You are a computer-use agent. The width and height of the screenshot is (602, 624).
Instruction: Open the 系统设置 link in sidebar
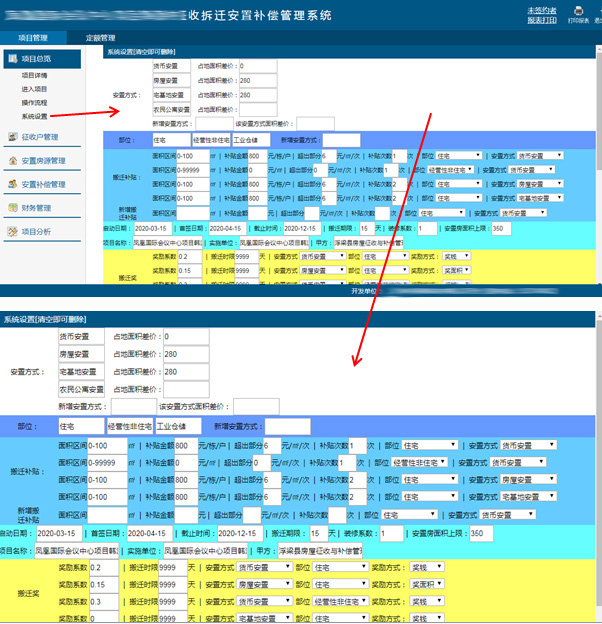point(35,116)
